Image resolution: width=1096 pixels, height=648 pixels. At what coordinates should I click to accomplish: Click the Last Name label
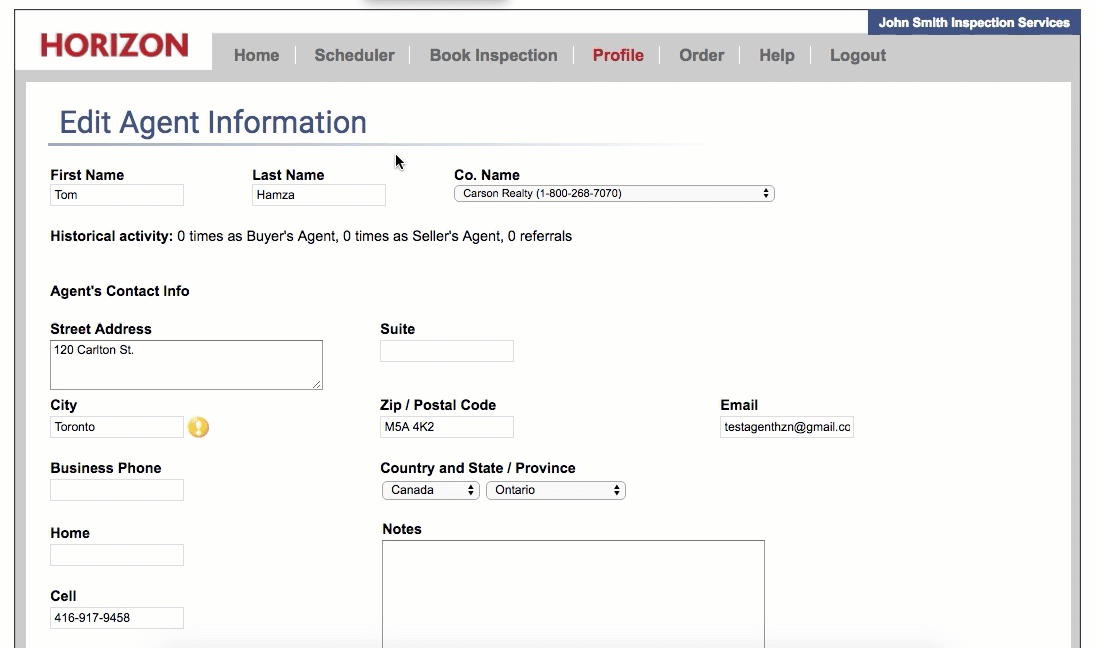pos(288,175)
